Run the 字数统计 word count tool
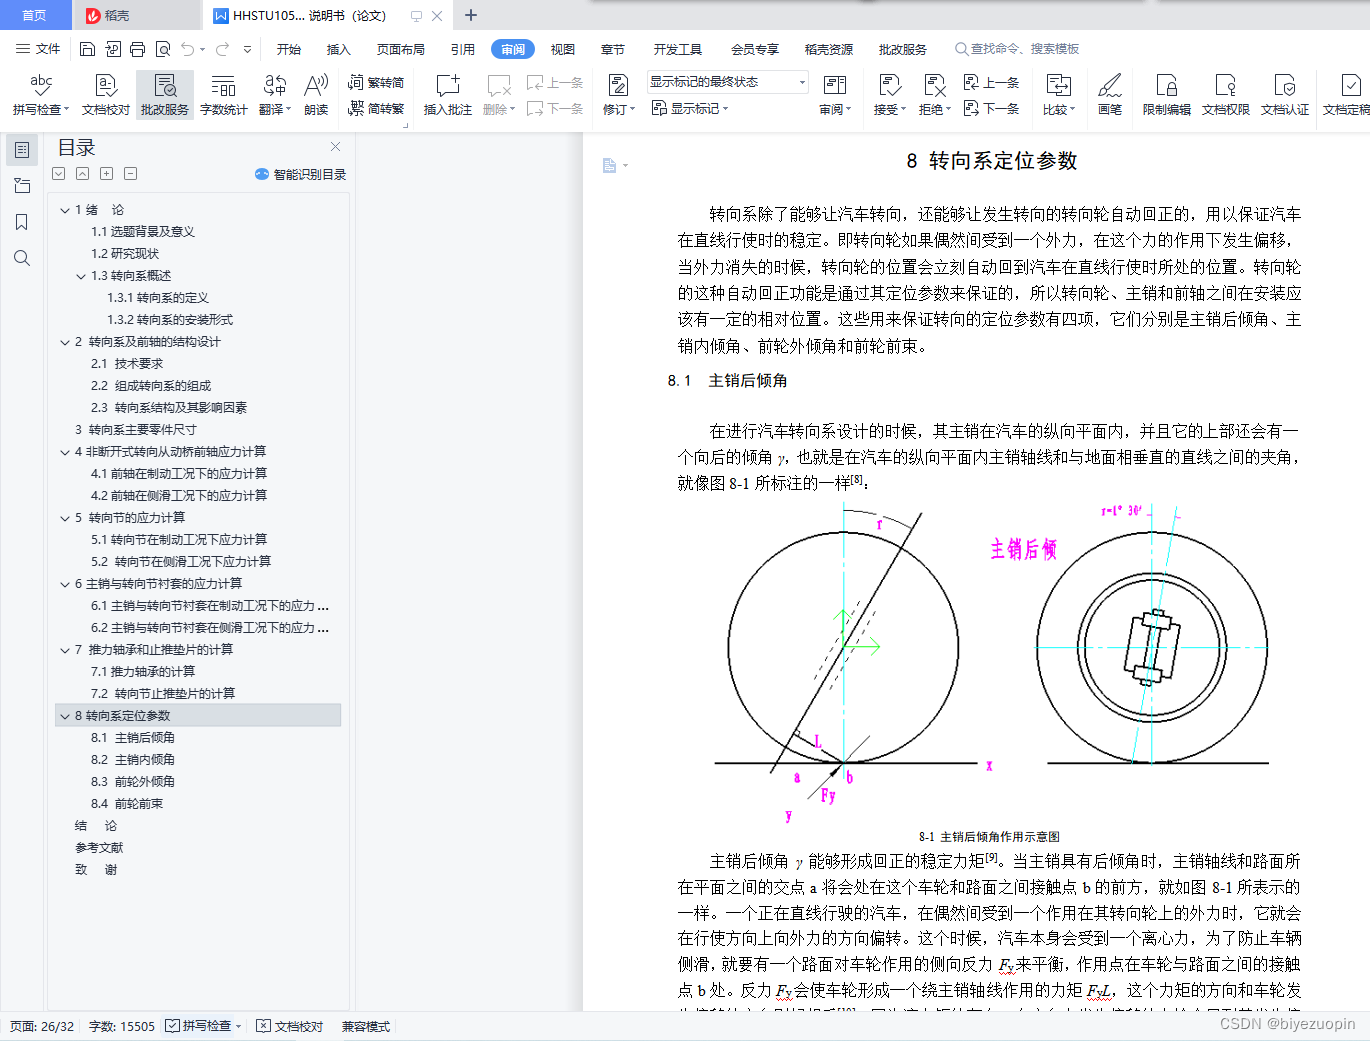This screenshot has height=1041, width=1370. 224,95
